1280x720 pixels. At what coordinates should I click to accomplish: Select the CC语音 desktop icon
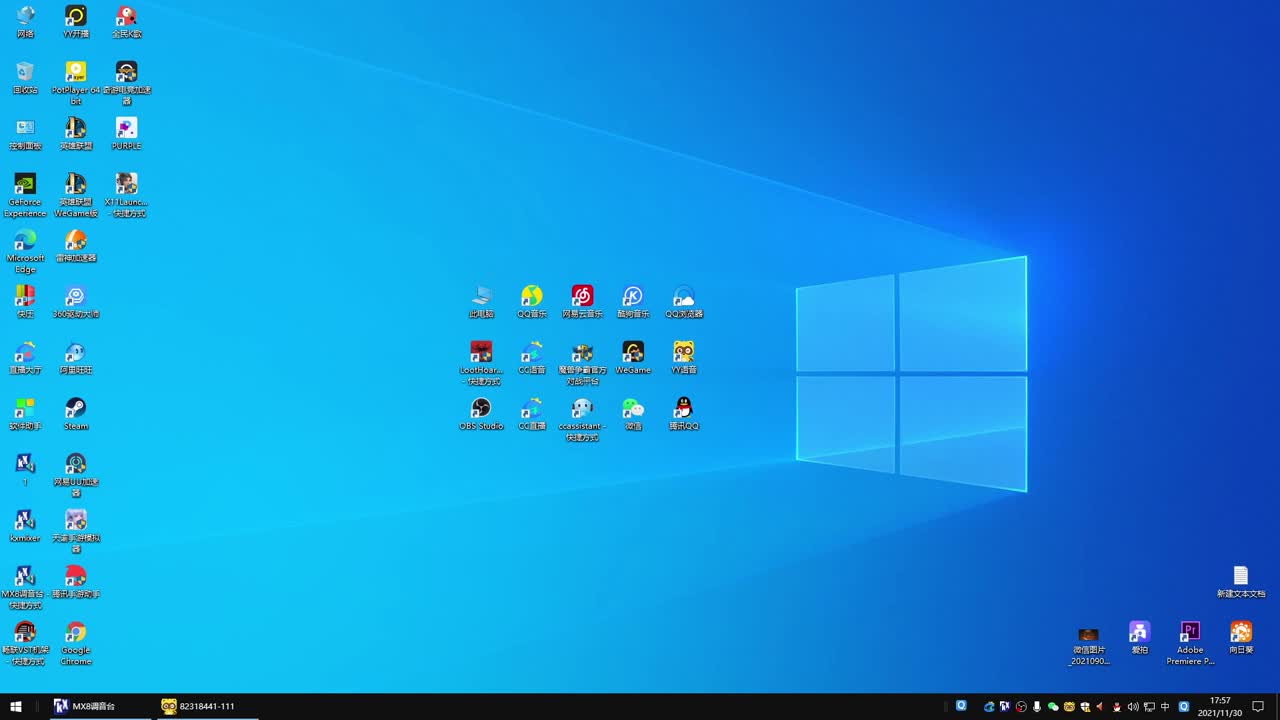click(x=532, y=358)
